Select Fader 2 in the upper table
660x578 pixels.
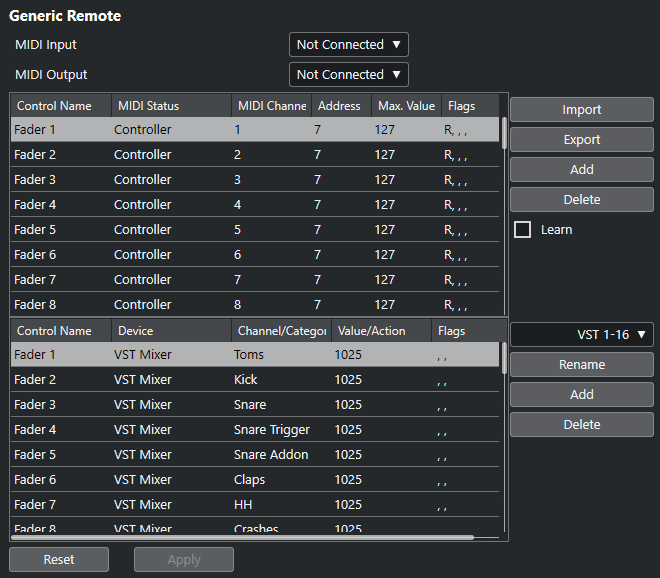tap(255, 154)
